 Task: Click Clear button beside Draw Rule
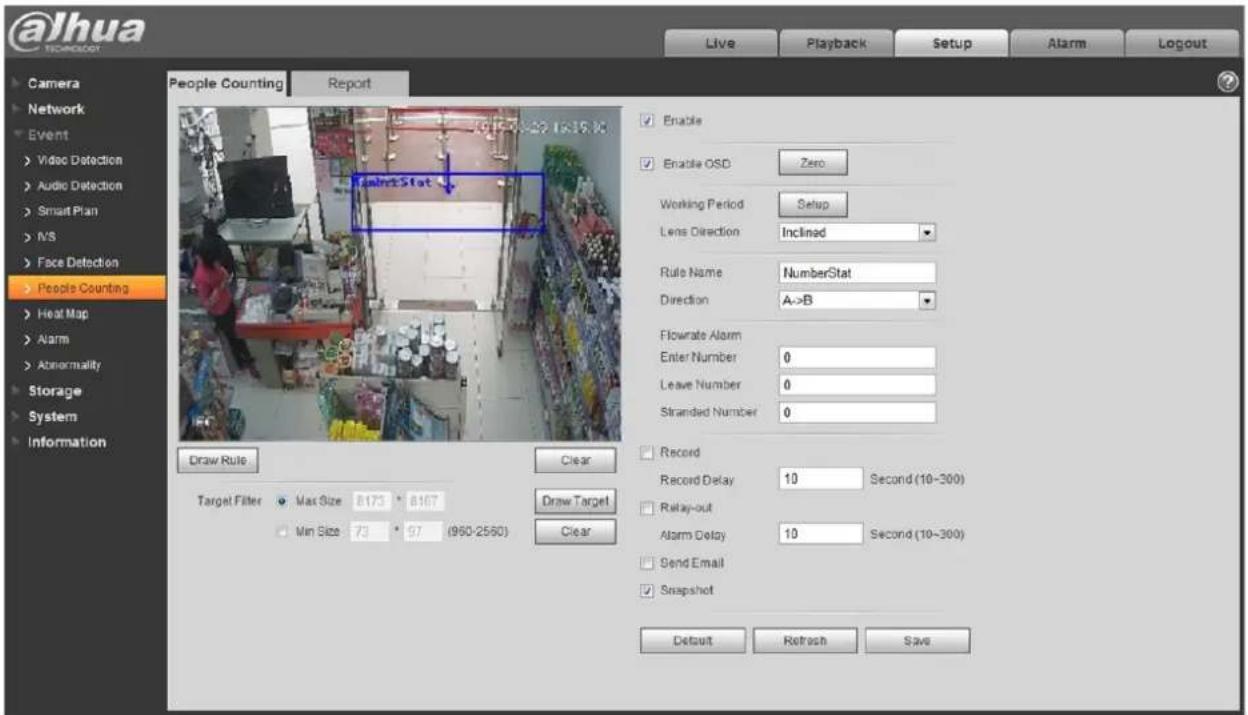[x=575, y=460]
